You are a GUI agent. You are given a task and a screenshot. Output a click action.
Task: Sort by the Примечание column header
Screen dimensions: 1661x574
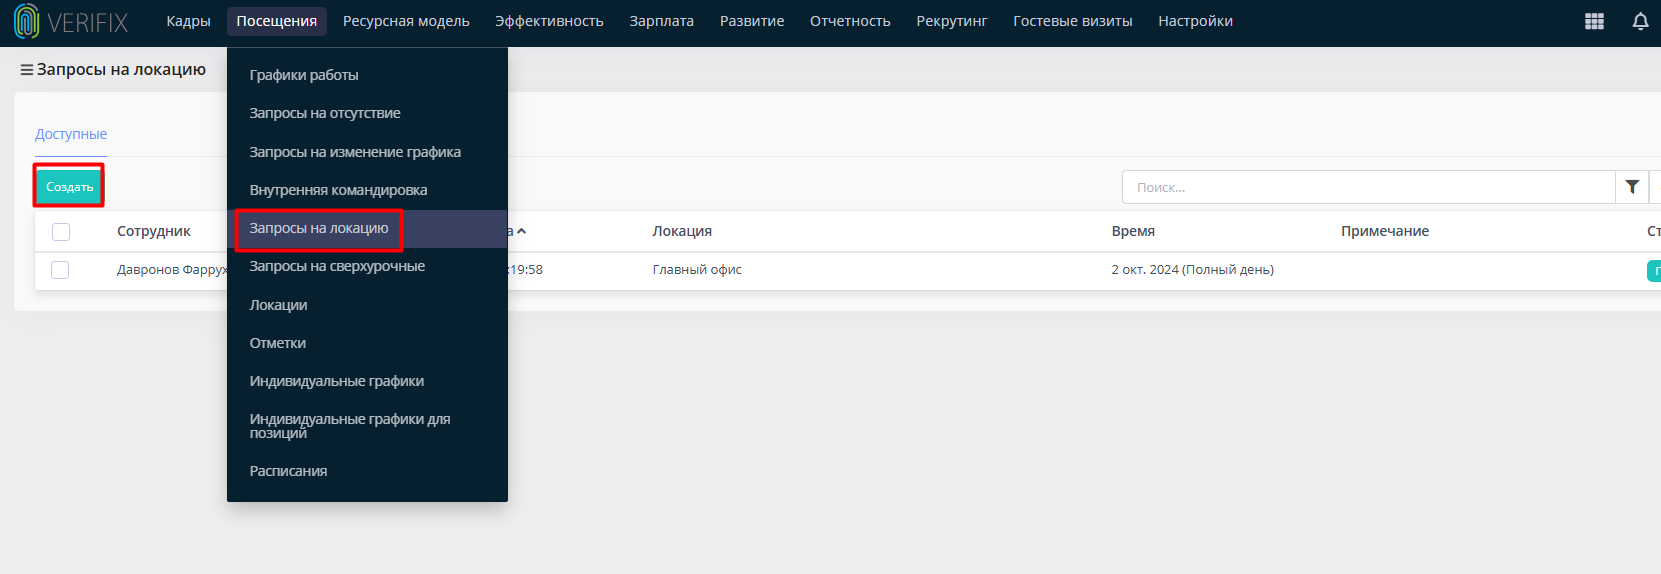coord(1385,231)
